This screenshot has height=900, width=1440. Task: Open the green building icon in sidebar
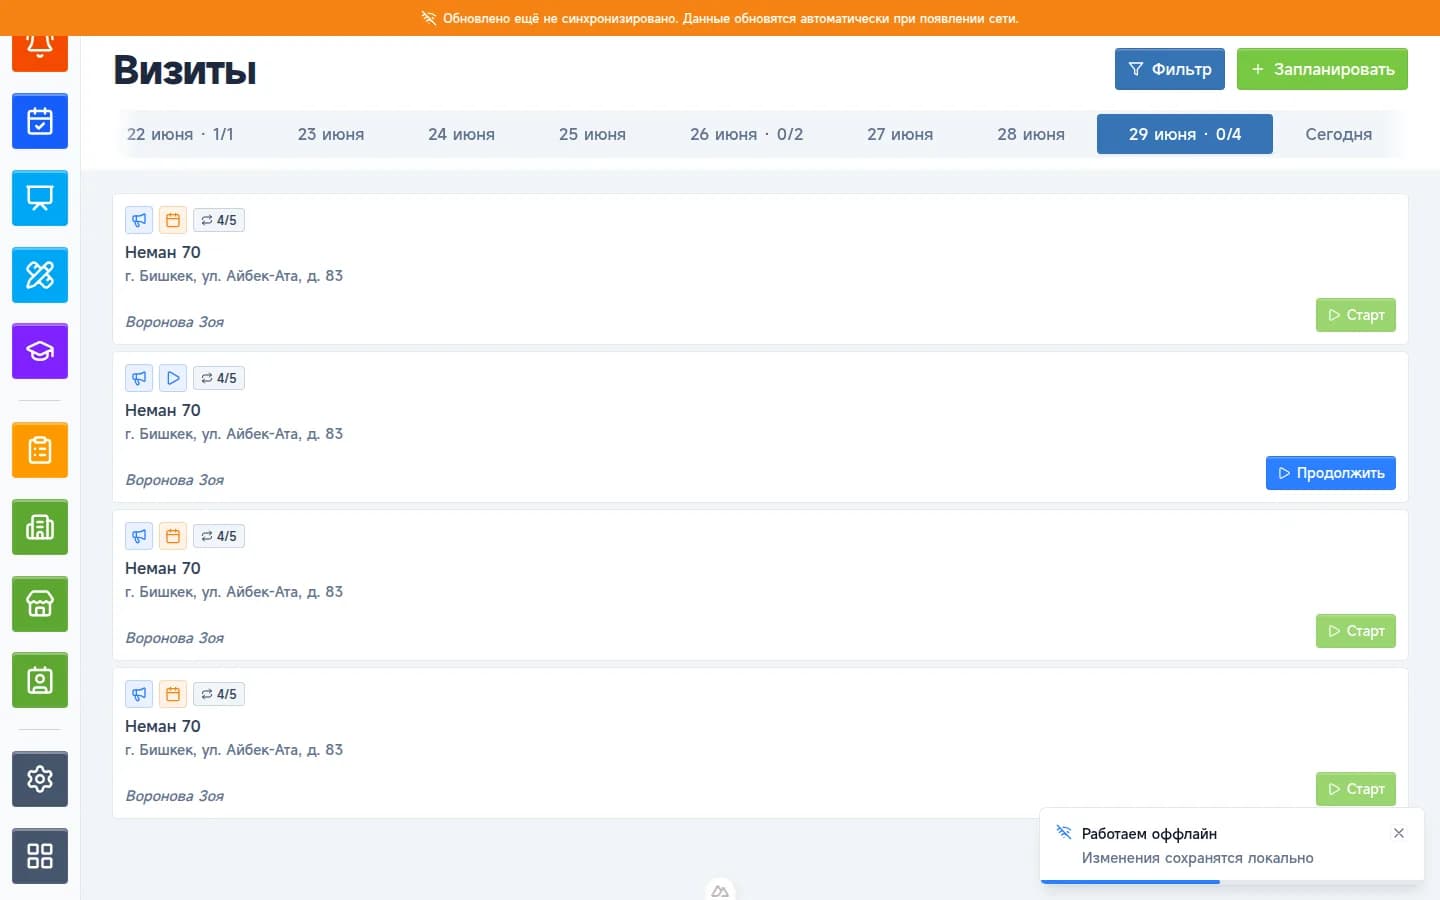[40, 527]
